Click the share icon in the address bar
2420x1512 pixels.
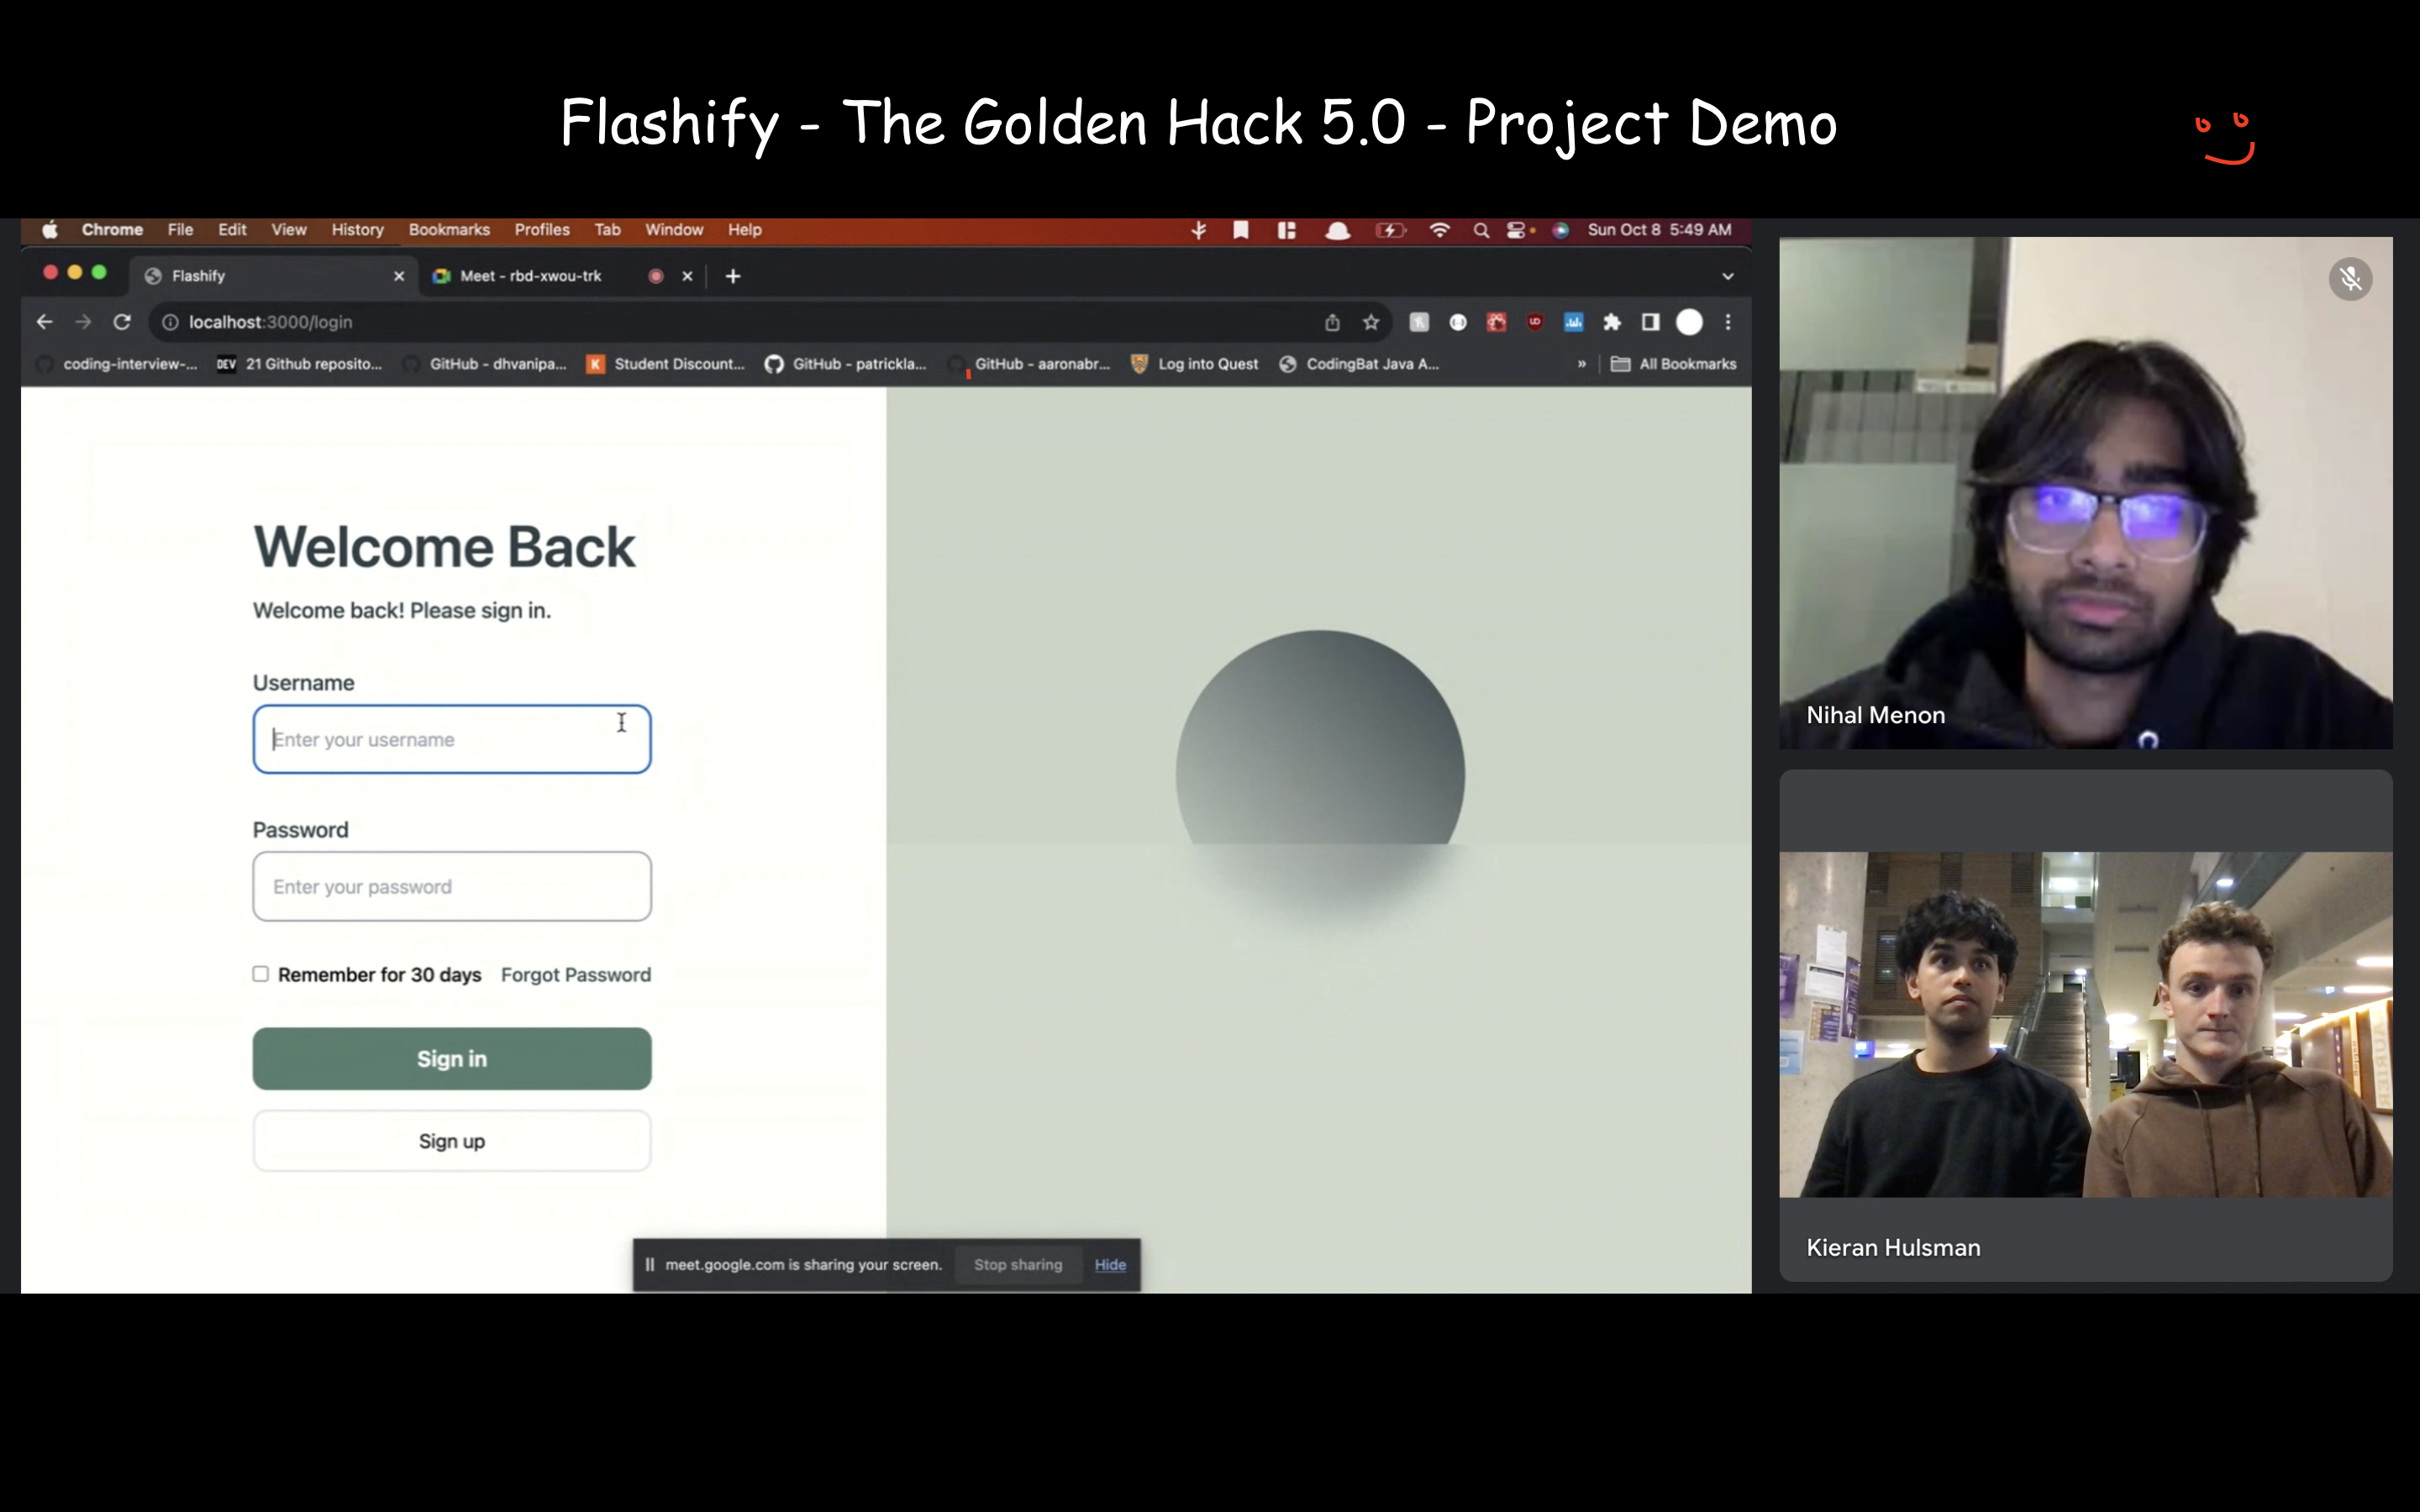pos(1332,322)
